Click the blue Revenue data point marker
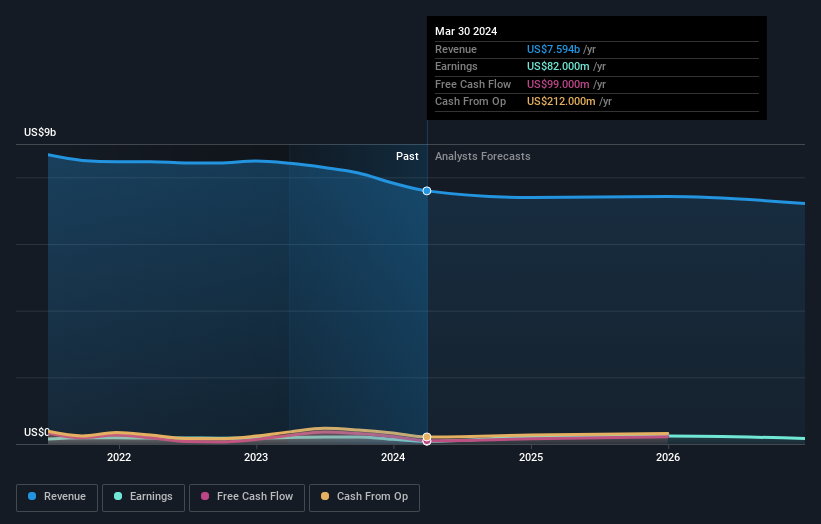 [x=427, y=191]
